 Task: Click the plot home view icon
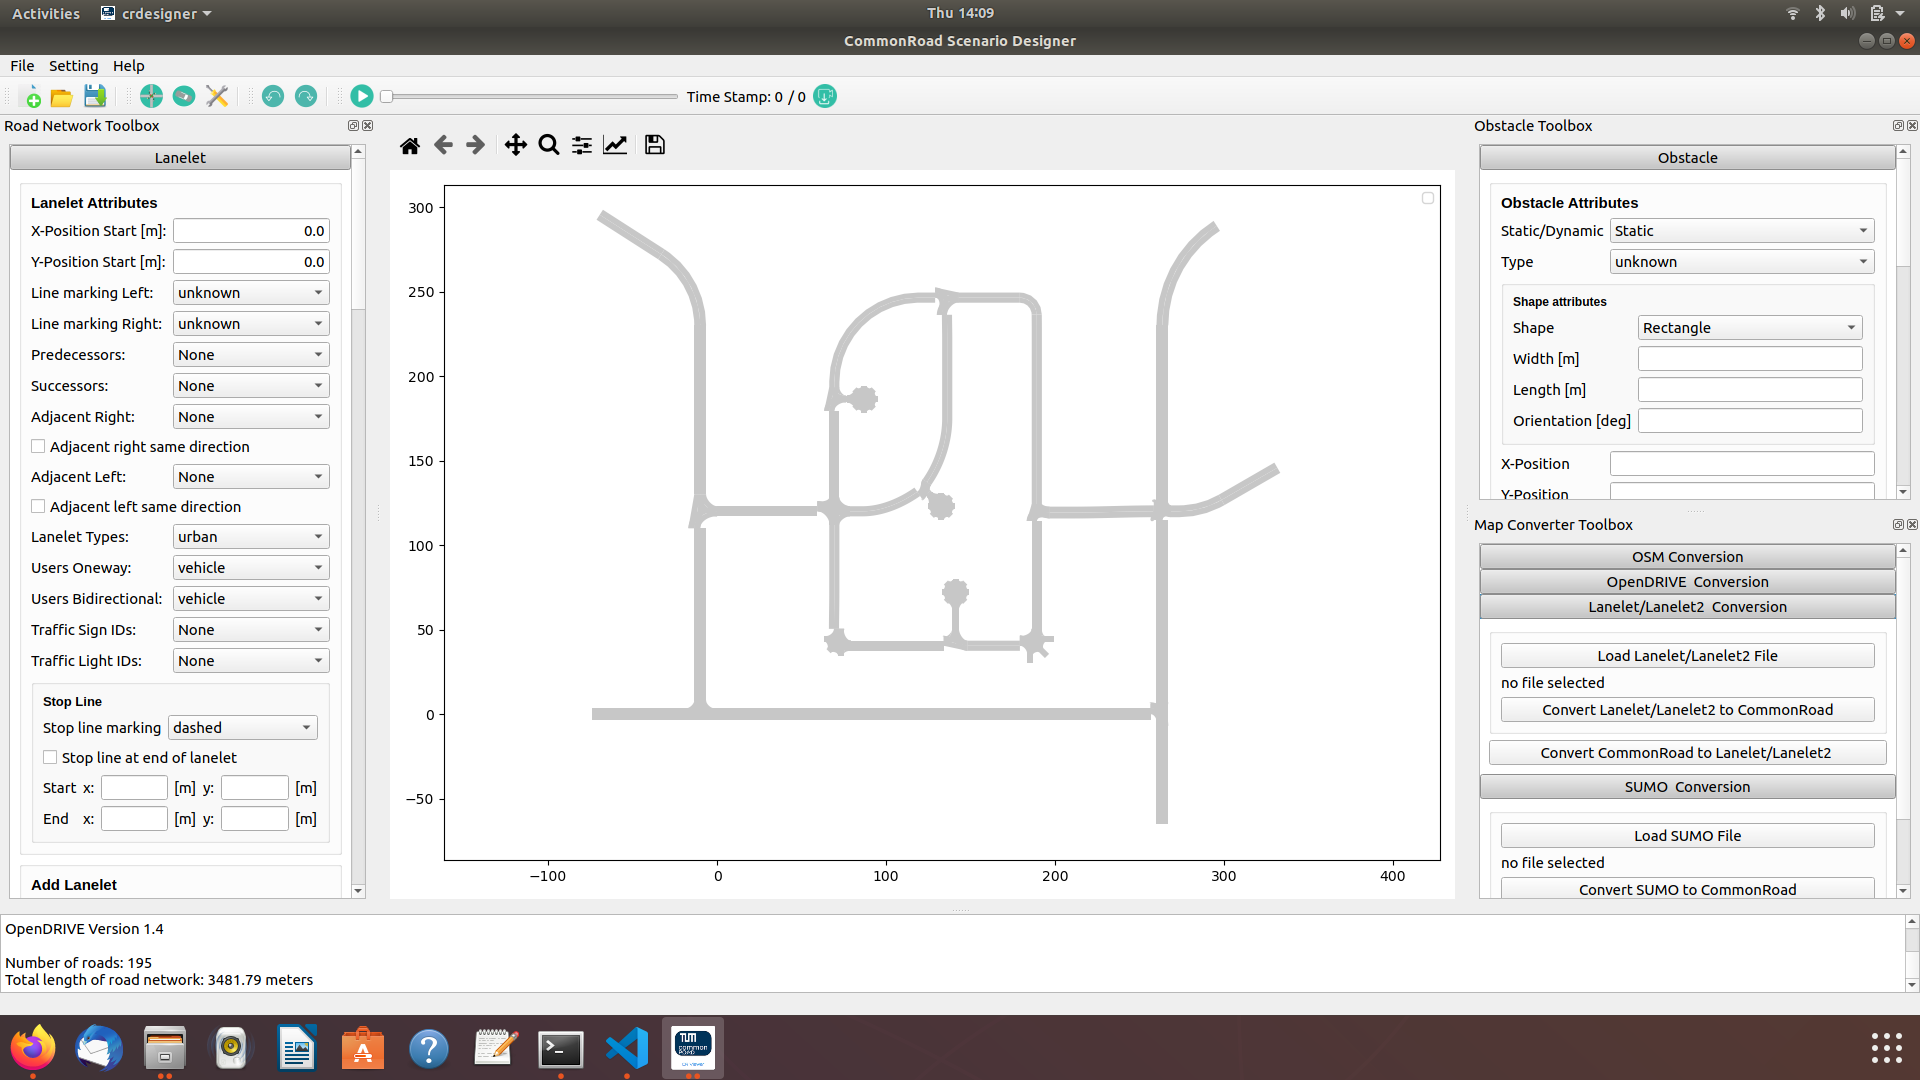[409, 146]
